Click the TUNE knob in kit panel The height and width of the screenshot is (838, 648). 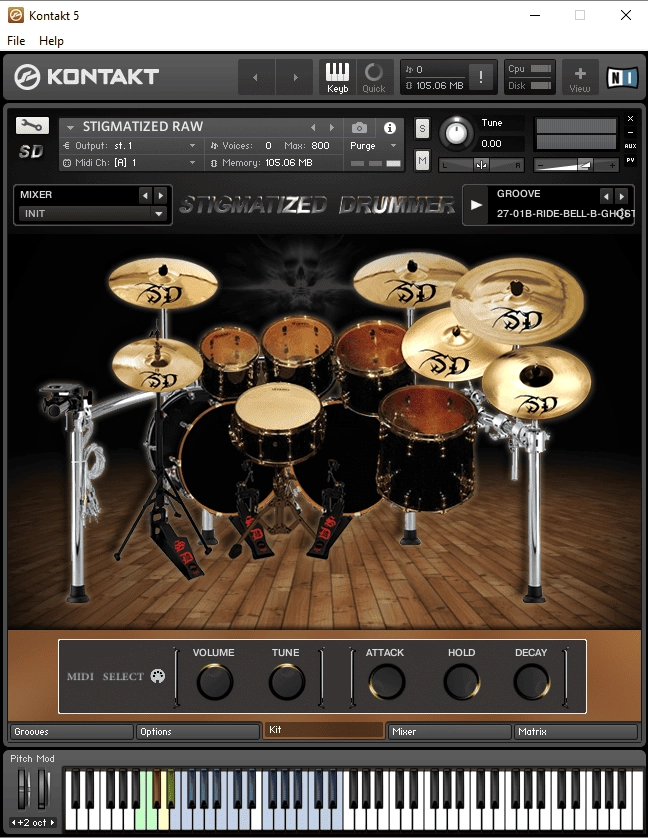pos(287,682)
